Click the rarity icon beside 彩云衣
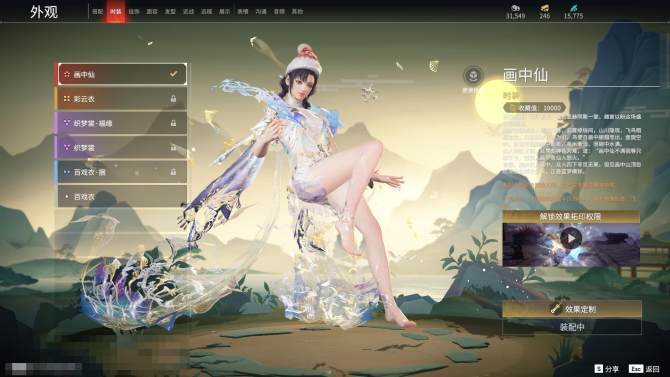Image resolution: width=670 pixels, height=377 pixels. coord(67,99)
